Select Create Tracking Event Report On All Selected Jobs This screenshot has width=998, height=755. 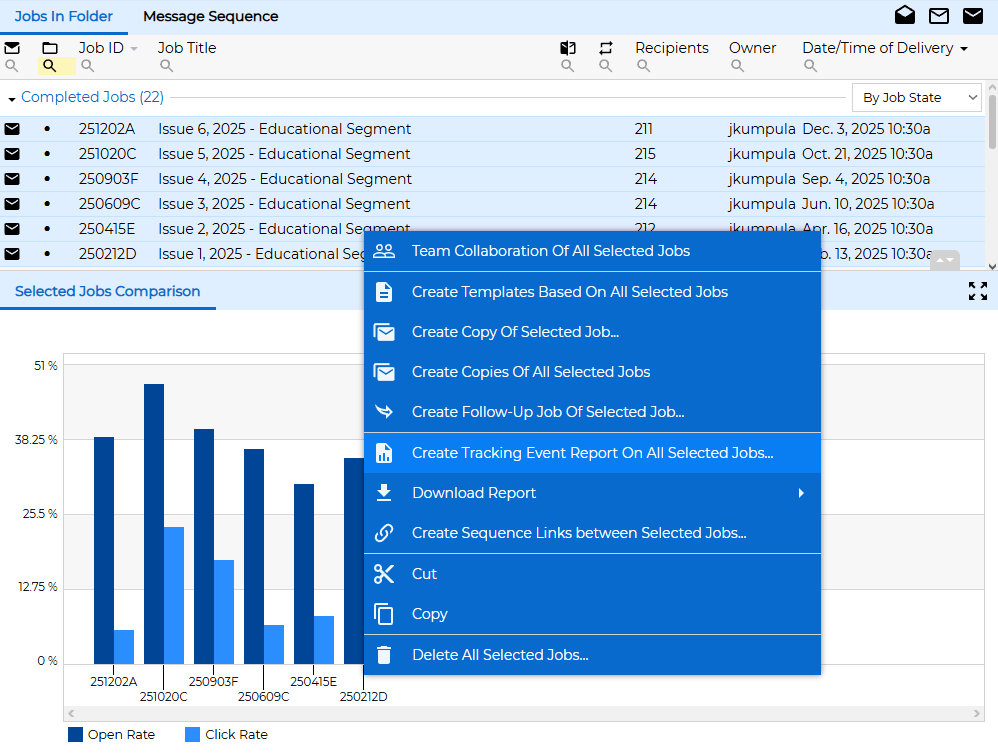click(591, 453)
